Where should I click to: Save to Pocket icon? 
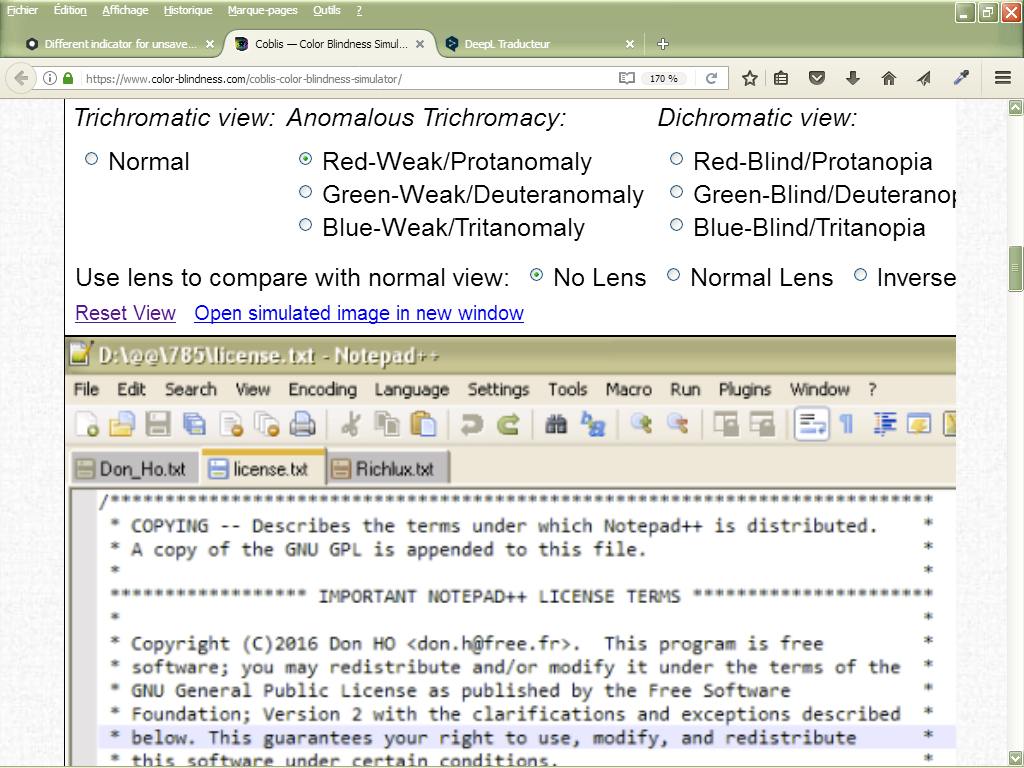coord(816,78)
